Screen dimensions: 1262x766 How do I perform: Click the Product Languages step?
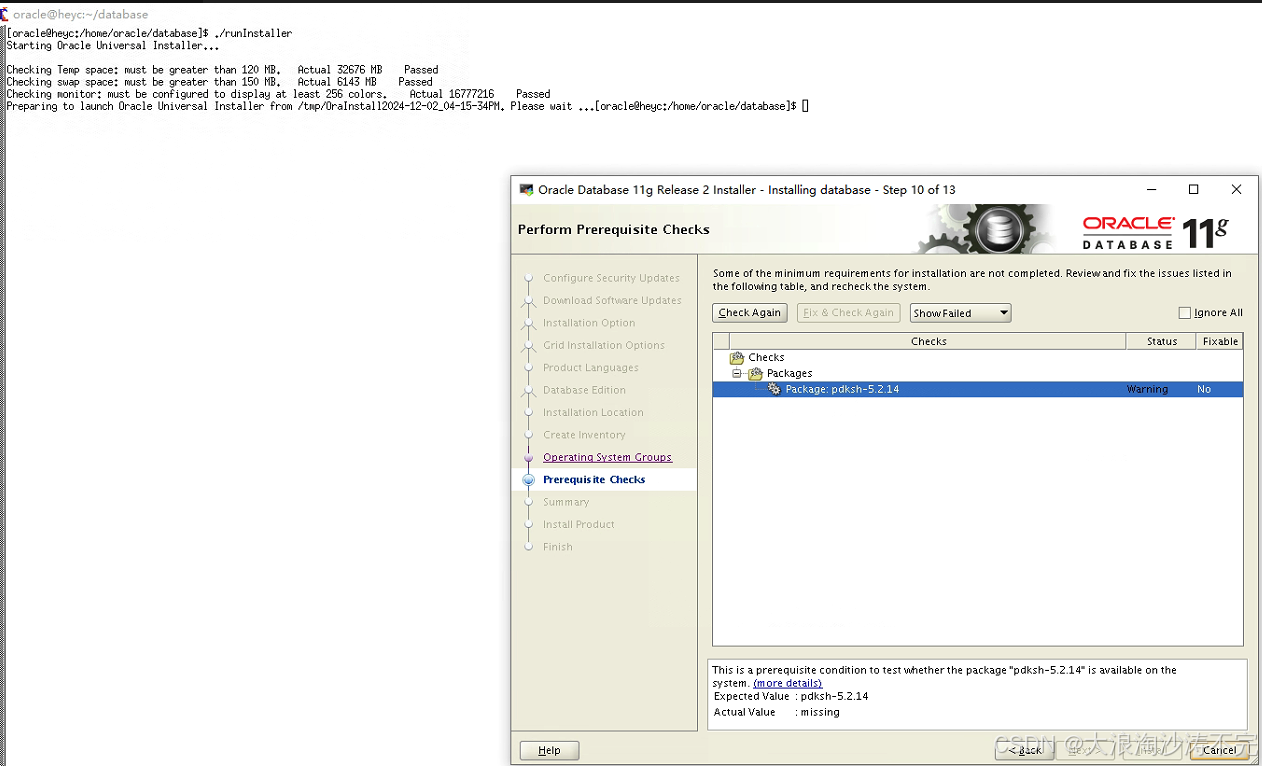coord(591,368)
